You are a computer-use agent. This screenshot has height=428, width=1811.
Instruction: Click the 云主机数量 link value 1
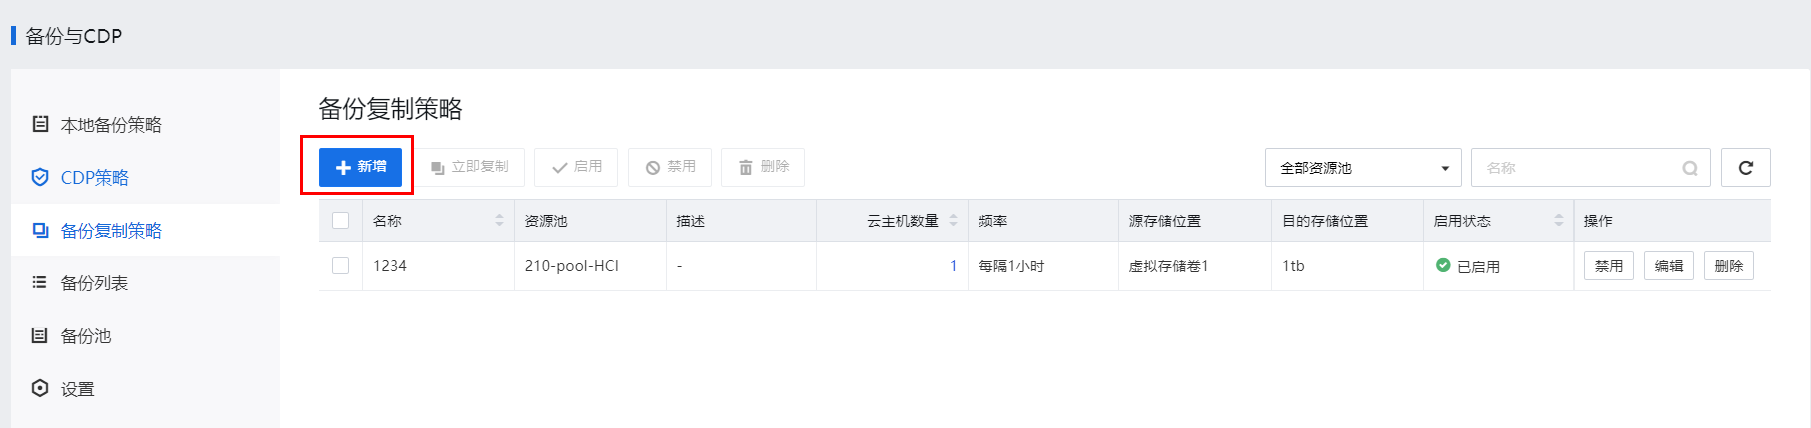(953, 266)
